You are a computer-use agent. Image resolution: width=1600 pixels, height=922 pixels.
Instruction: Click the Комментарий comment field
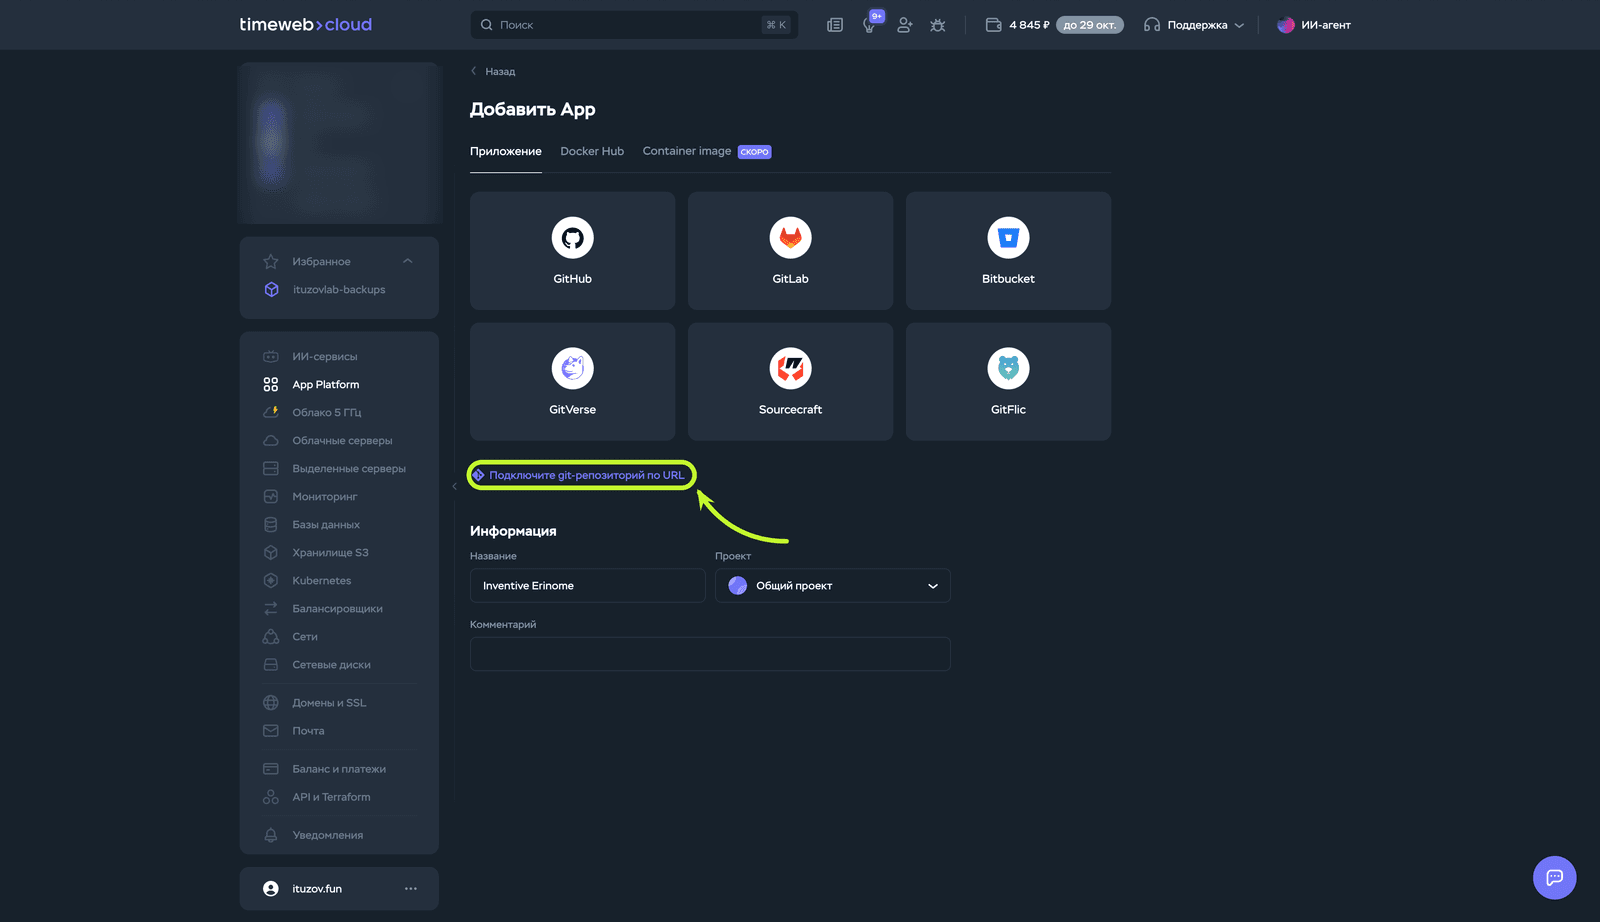[x=710, y=654]
